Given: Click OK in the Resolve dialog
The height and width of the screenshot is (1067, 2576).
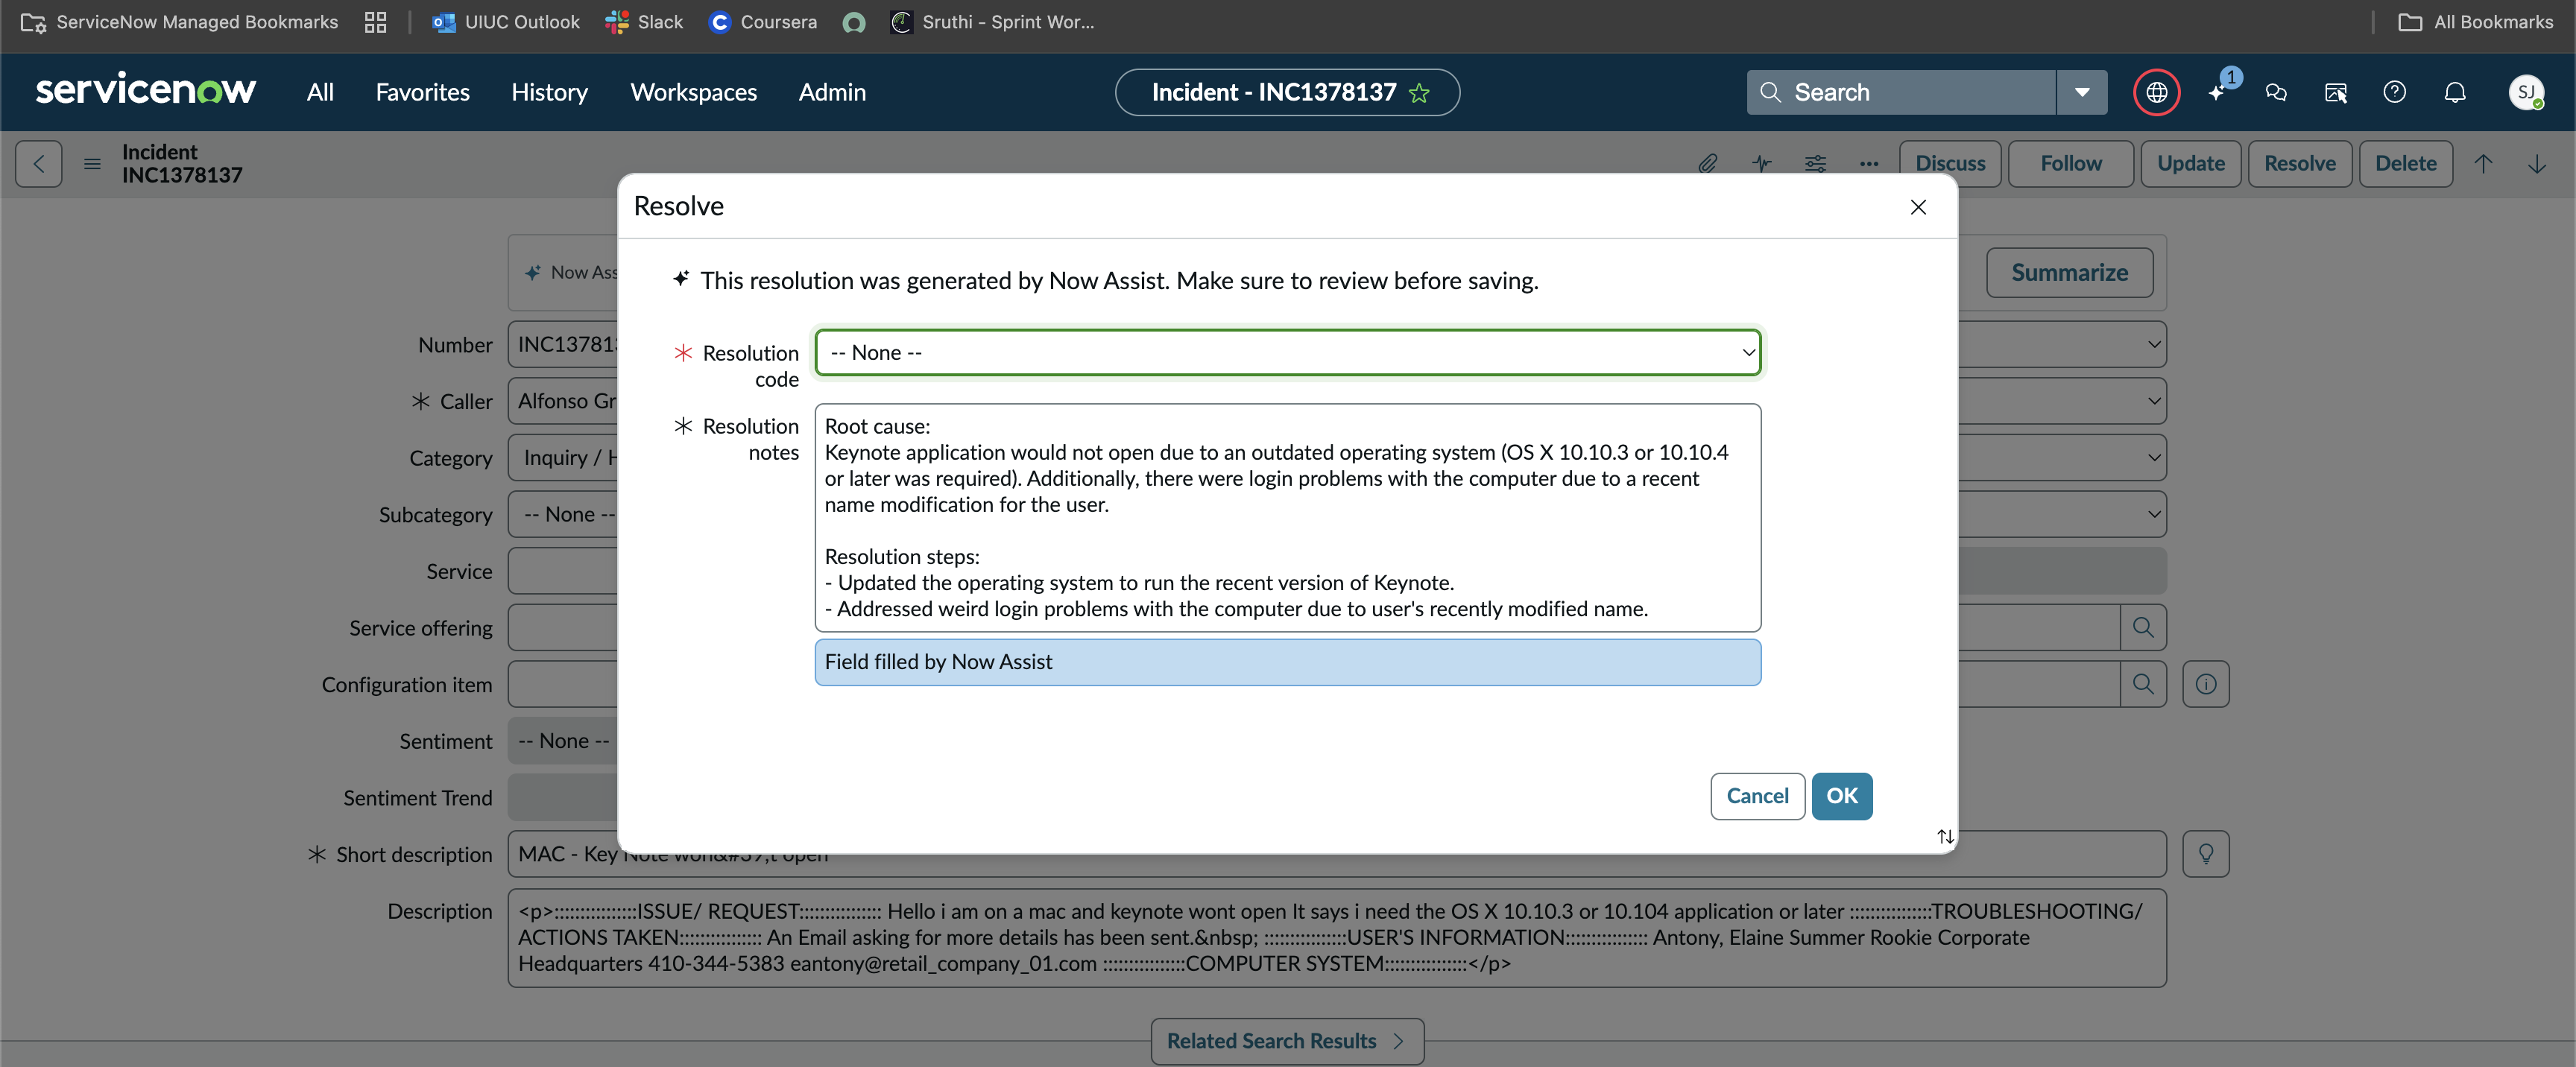Looking at the screenshot, I should [x=1841, y=796].
